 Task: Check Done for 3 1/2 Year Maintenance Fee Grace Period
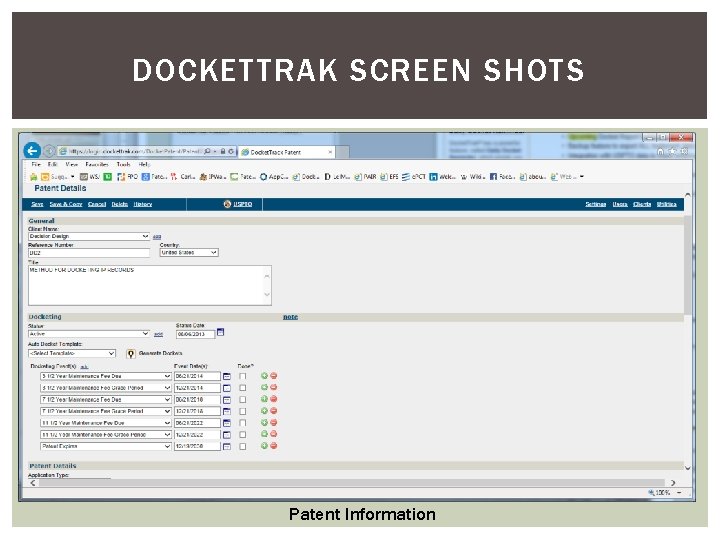pyautogui.click(x=243, y=388)
